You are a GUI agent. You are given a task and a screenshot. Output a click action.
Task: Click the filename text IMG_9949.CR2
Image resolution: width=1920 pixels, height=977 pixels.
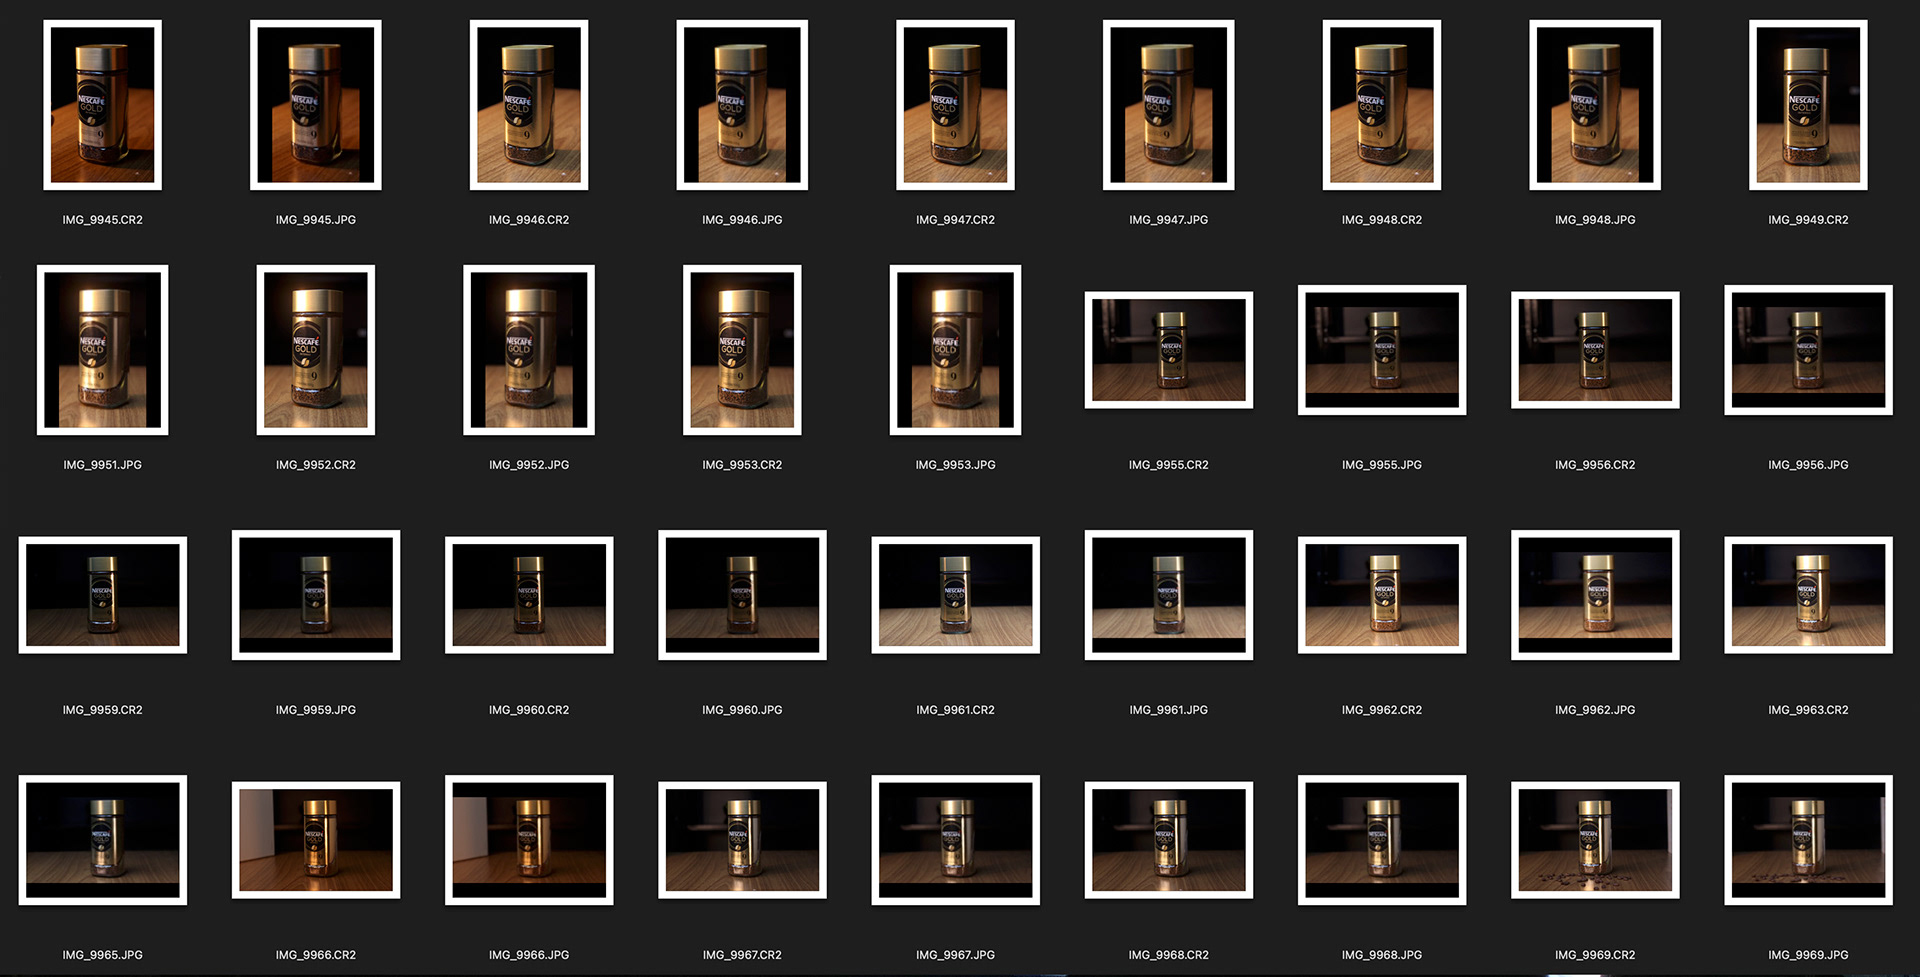[x=1808, y=220]
